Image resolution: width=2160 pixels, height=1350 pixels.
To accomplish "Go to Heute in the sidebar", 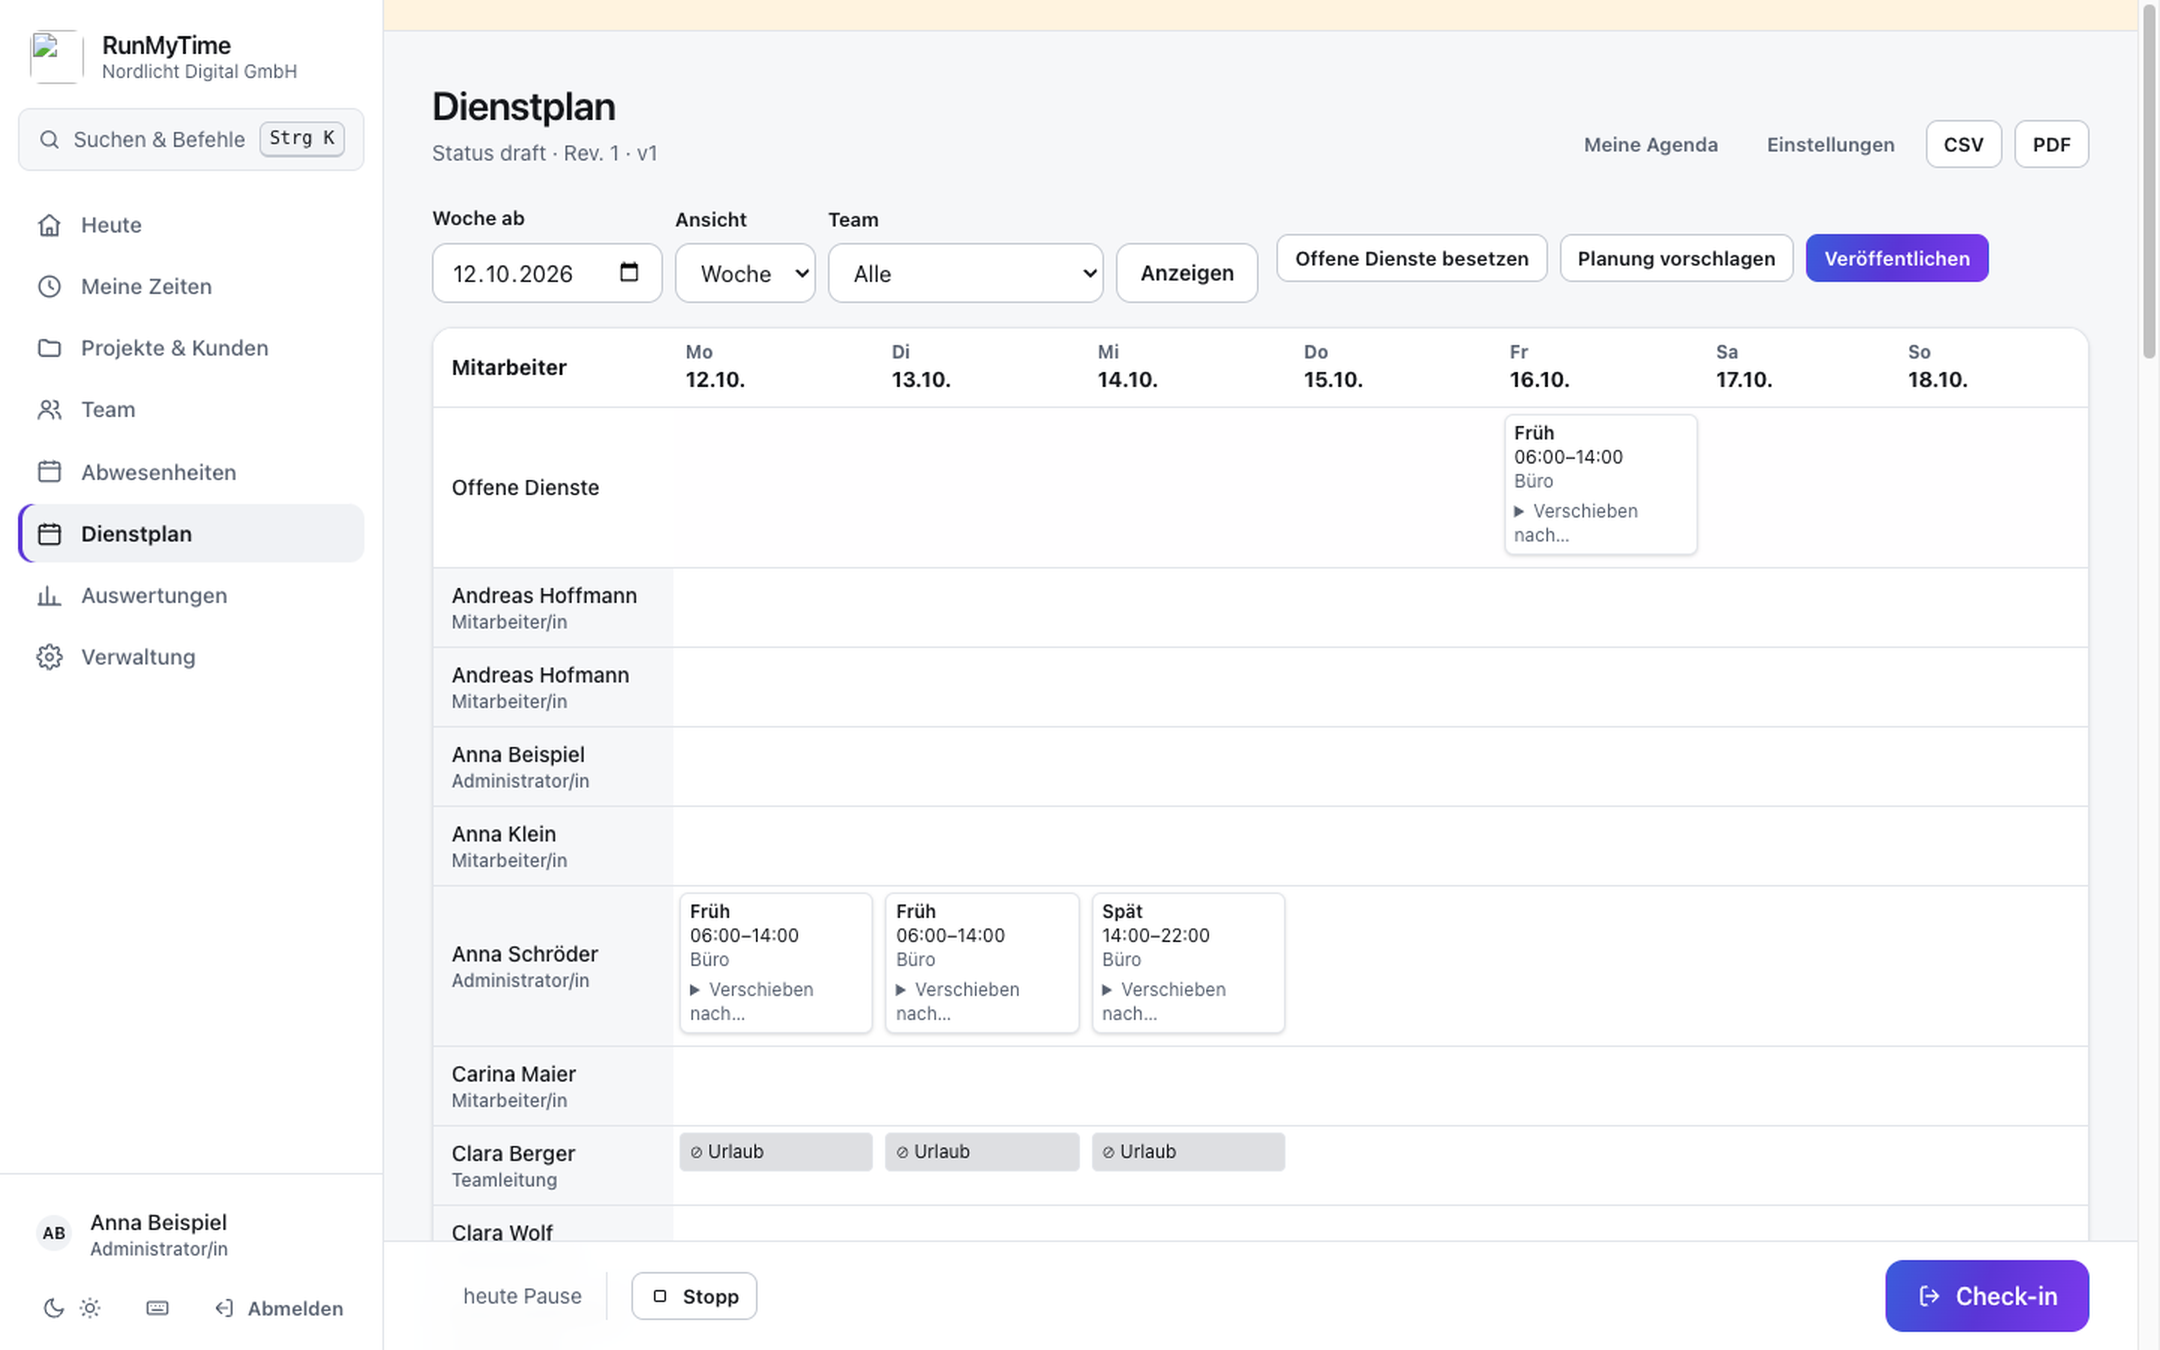I will (x=191, y=225).
